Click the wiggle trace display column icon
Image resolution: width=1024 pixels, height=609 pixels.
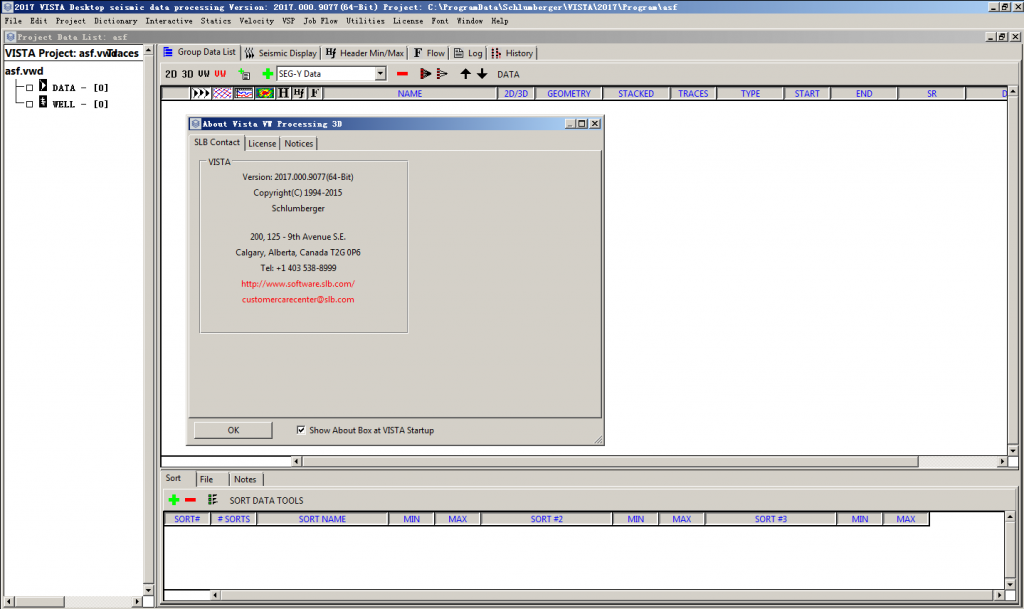point(244,93)
